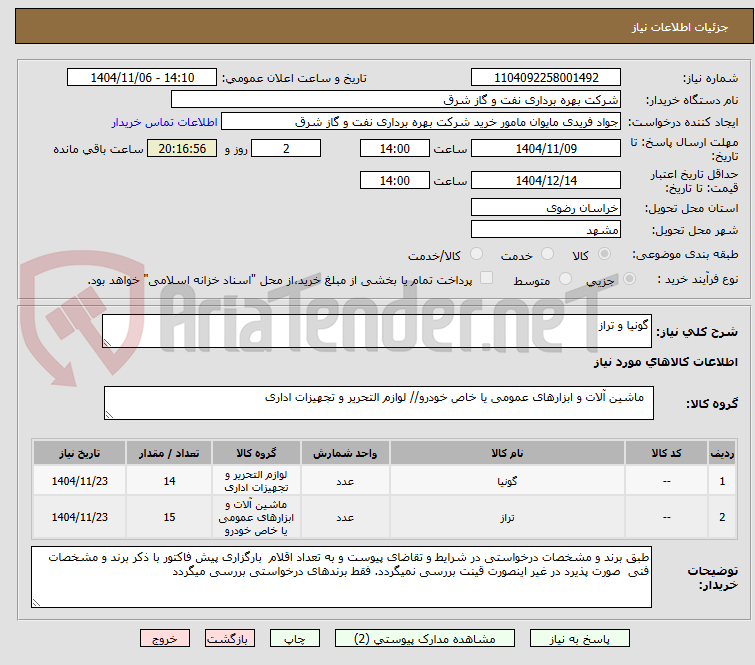This screenshot has height=665, width=755.
Task: Click the quantity cell showing 14
Action: click(x=169, y=481)
